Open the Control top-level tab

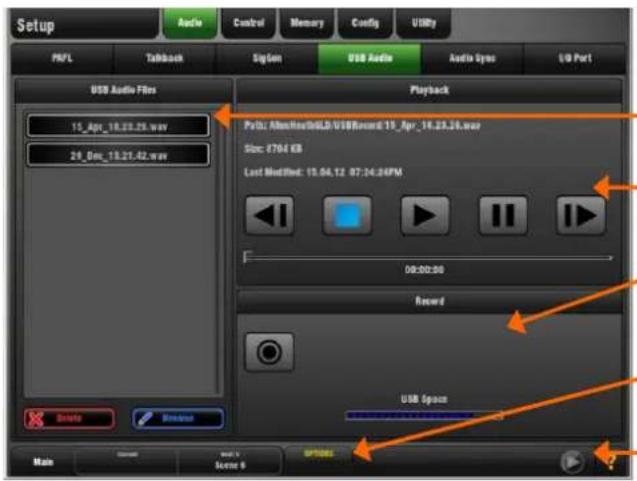pos(249,23)
